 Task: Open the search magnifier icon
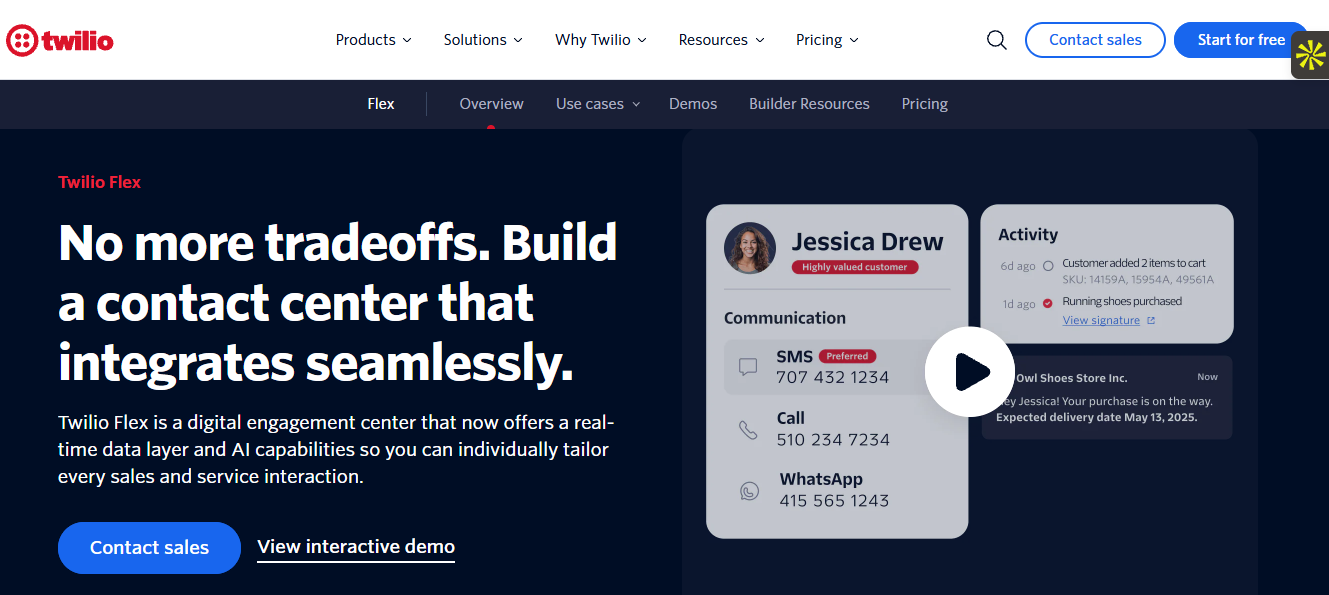[997, 40]
